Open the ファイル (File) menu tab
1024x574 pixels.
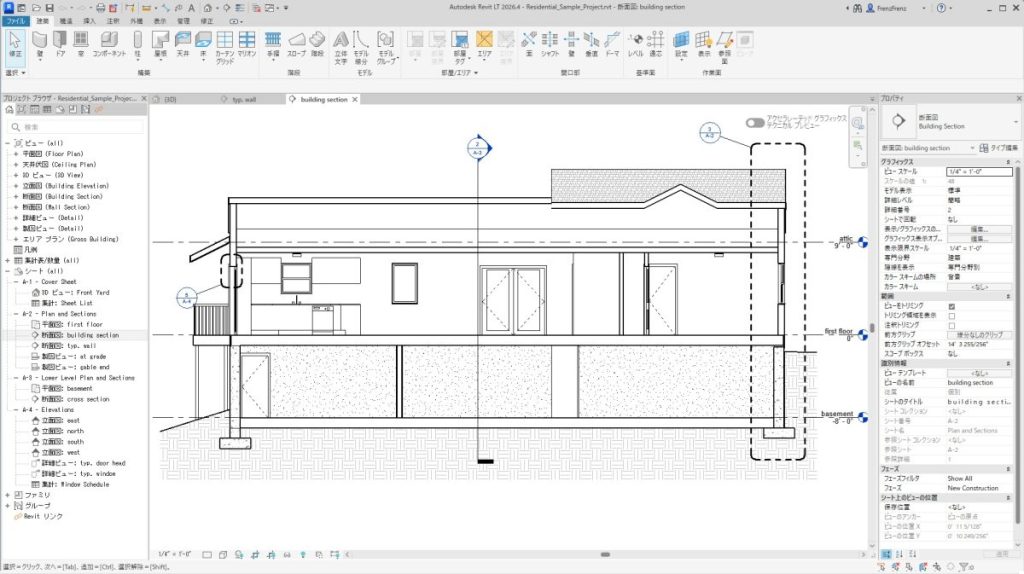pos(16,20)
